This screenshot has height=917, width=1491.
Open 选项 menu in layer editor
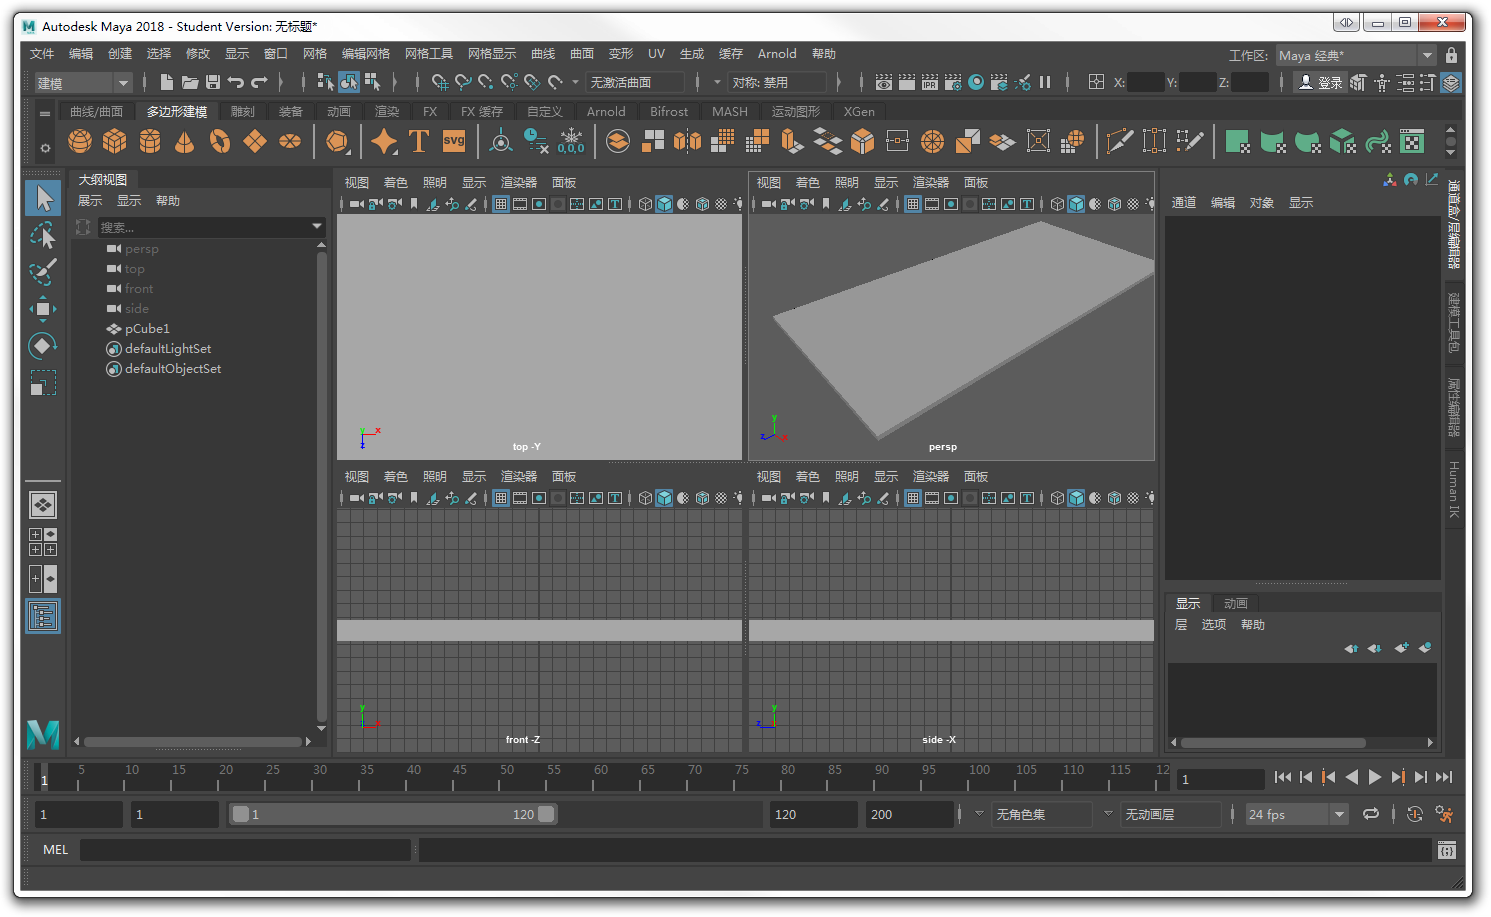(x=1213, y=624)
